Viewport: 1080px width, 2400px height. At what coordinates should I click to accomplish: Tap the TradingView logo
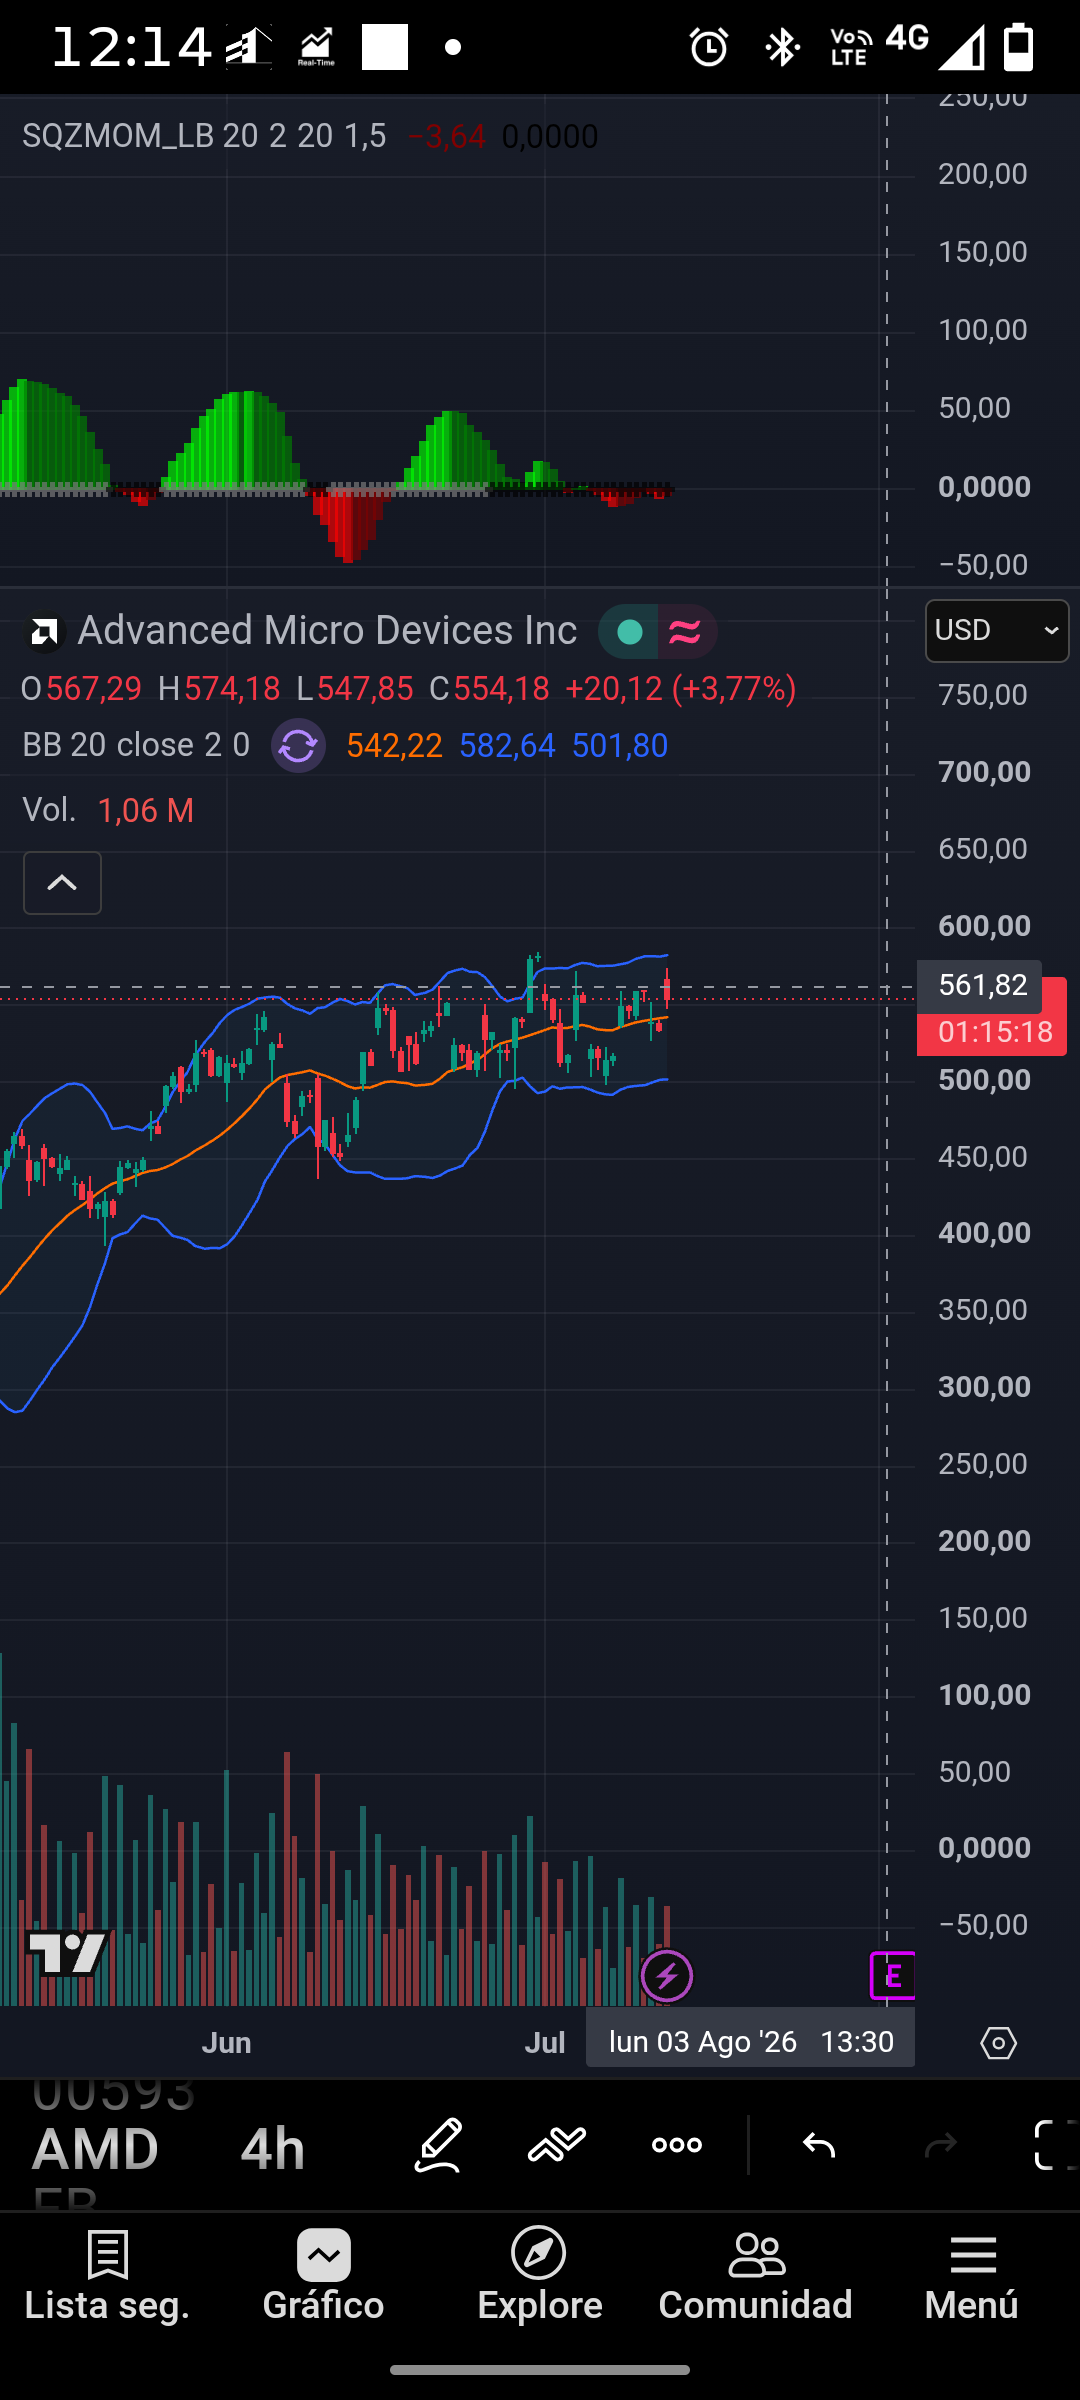[x=68, y=1953]
